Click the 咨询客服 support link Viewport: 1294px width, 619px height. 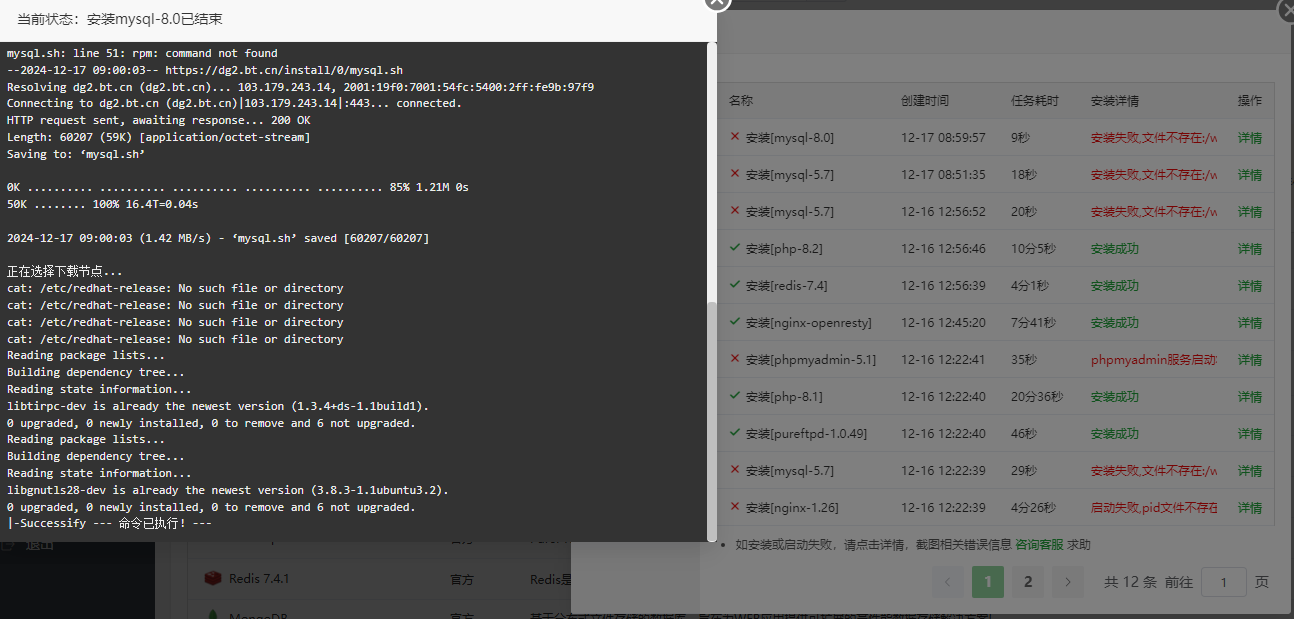[x=1040, y=545]
